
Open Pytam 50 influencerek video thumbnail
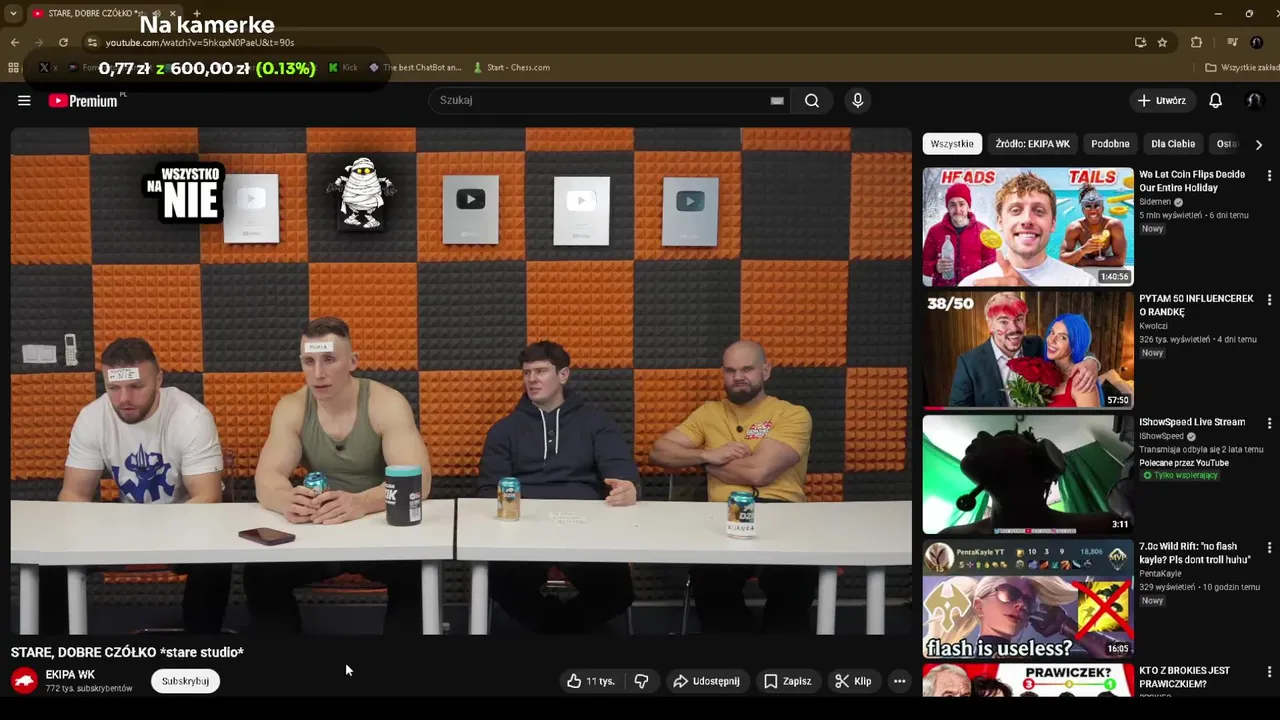[x=1028, y=350]
